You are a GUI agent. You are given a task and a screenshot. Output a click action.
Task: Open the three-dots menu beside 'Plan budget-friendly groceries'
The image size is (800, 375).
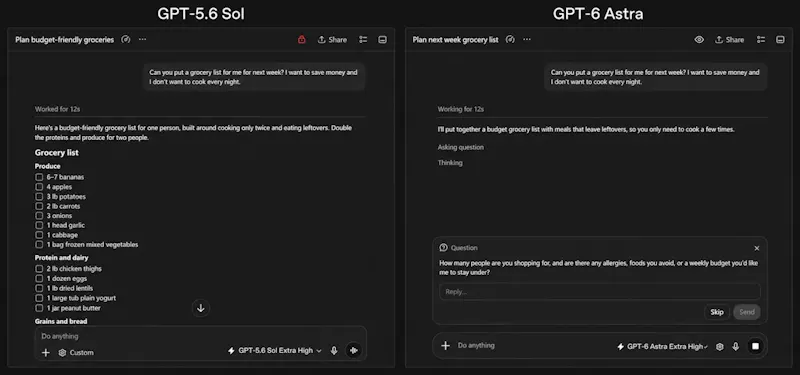[x=142, y=39]
